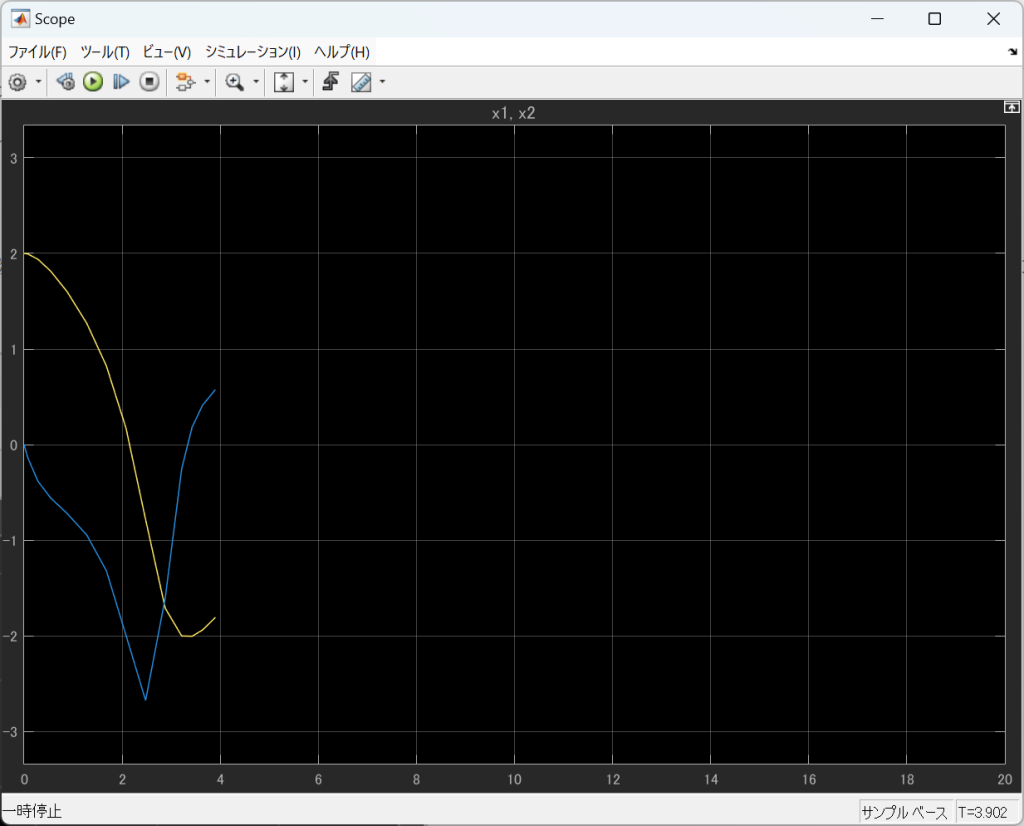Screen dimensions: 1024x826
Task: Click the Highlight Simulink block icon
Action: [184, 82]
